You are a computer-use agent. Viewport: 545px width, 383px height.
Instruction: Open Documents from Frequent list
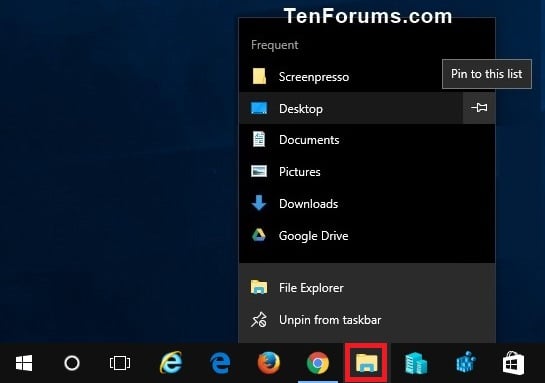367,140
